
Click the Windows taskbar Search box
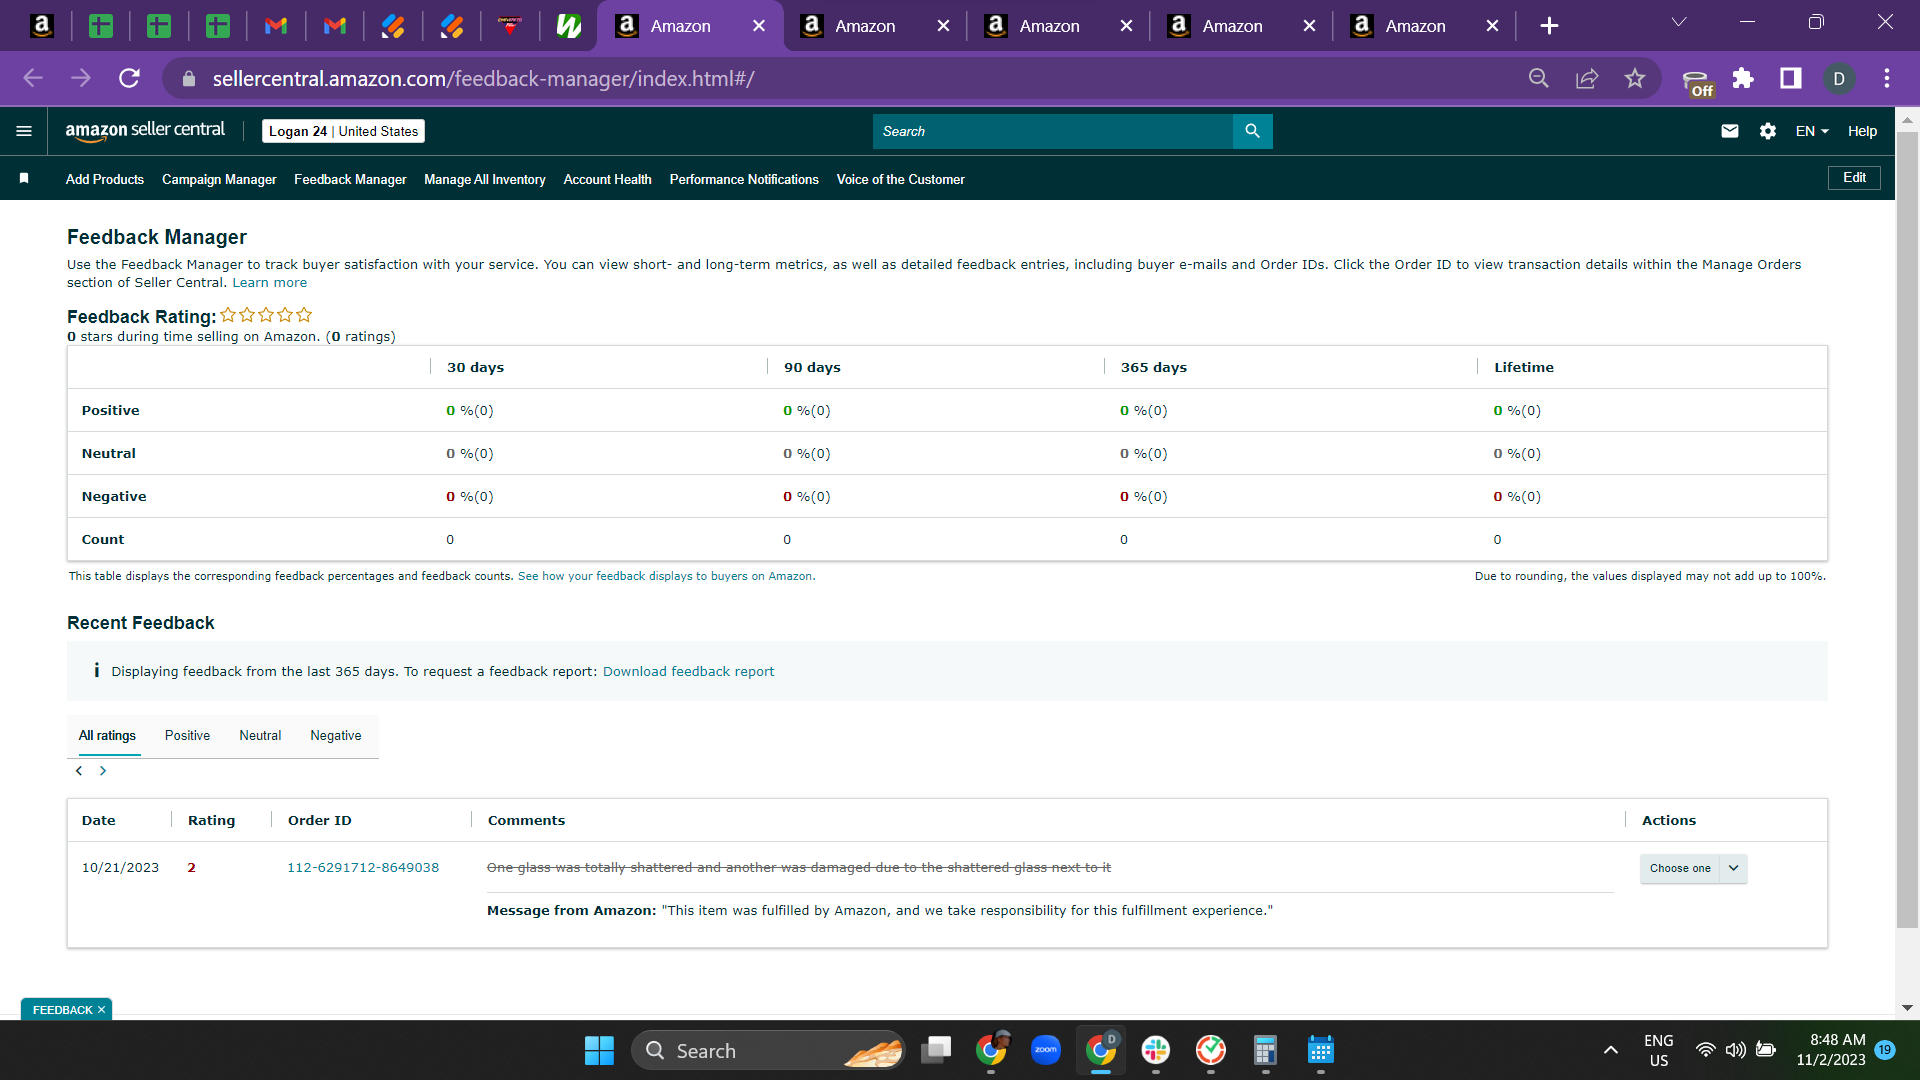tap(768, 1050)
